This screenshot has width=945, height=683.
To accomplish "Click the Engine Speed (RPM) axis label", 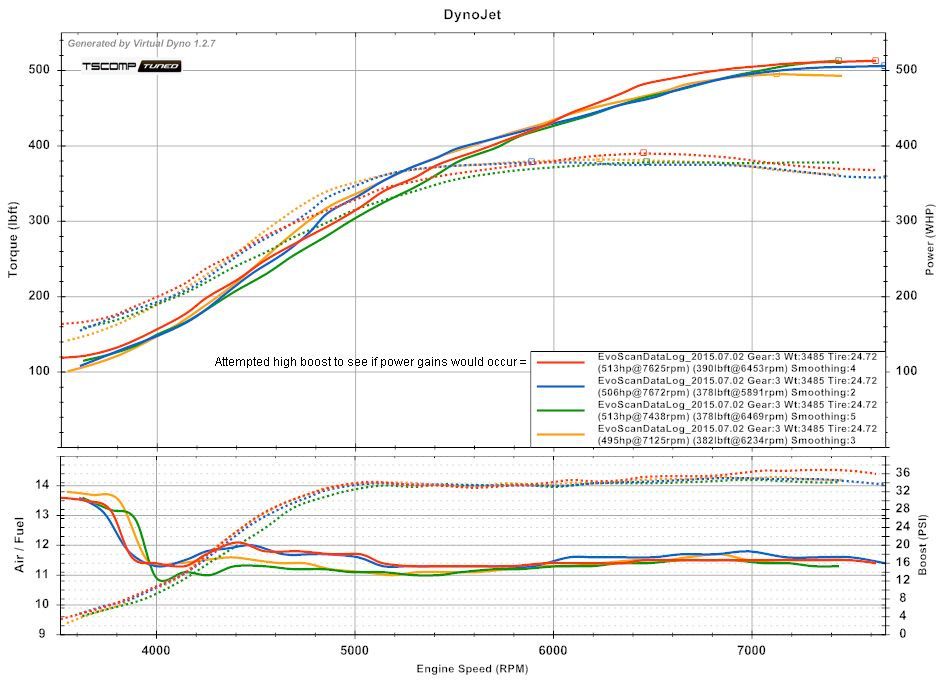I will (471, 667).
